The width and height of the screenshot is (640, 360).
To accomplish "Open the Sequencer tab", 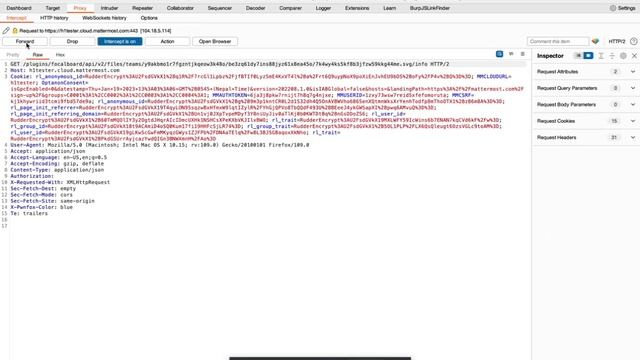I will 220,8.
